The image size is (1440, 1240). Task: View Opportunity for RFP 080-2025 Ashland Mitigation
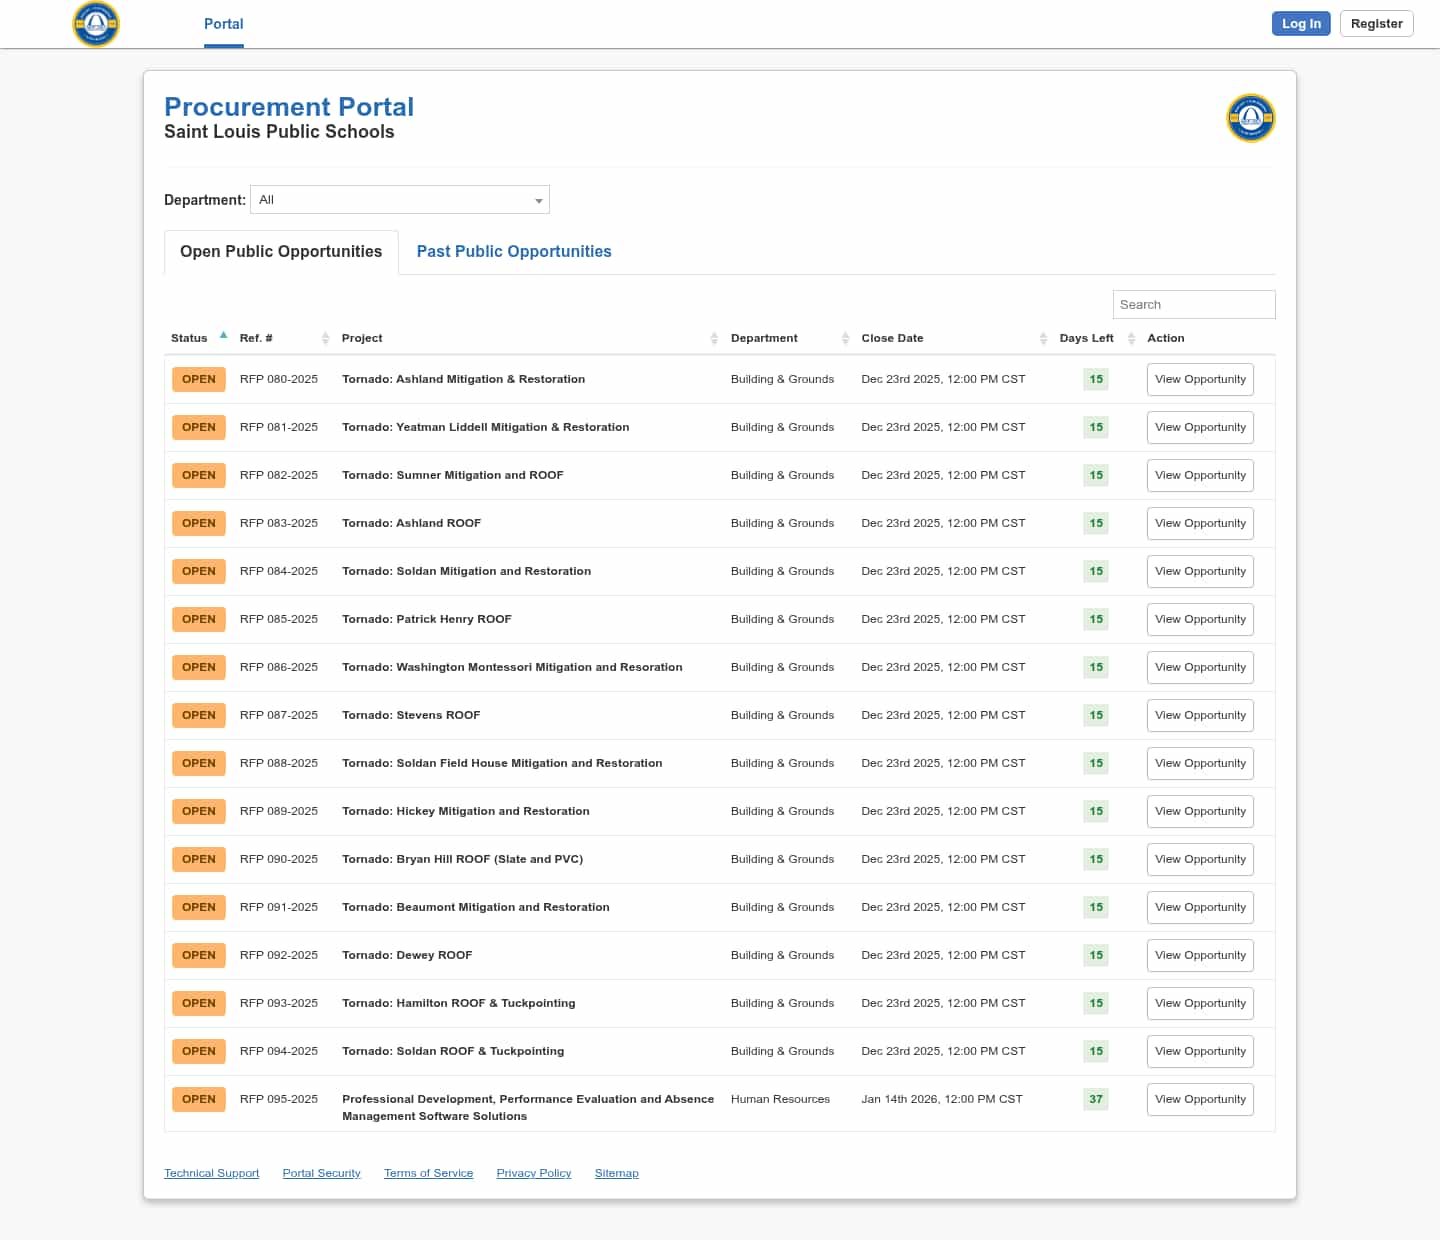tap(1200, 380)
